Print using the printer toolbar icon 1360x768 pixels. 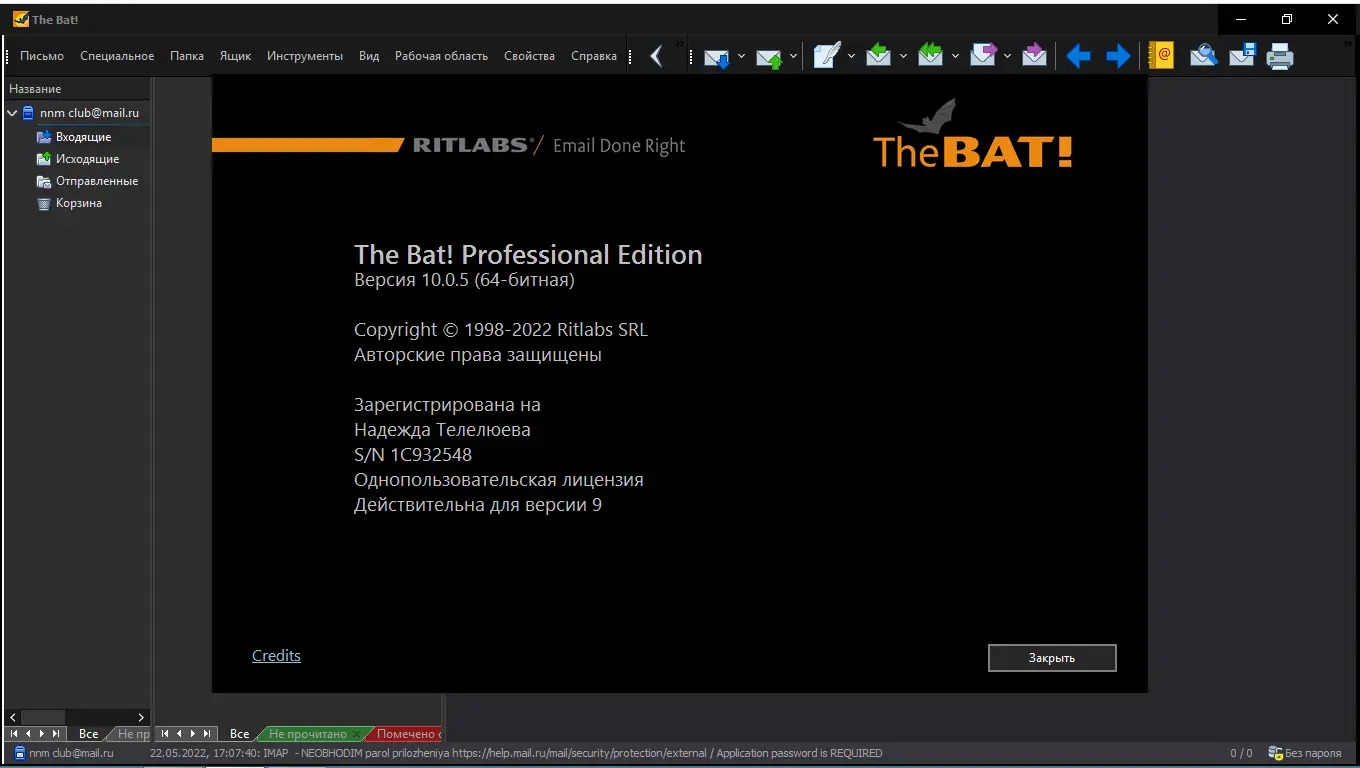1281,56
